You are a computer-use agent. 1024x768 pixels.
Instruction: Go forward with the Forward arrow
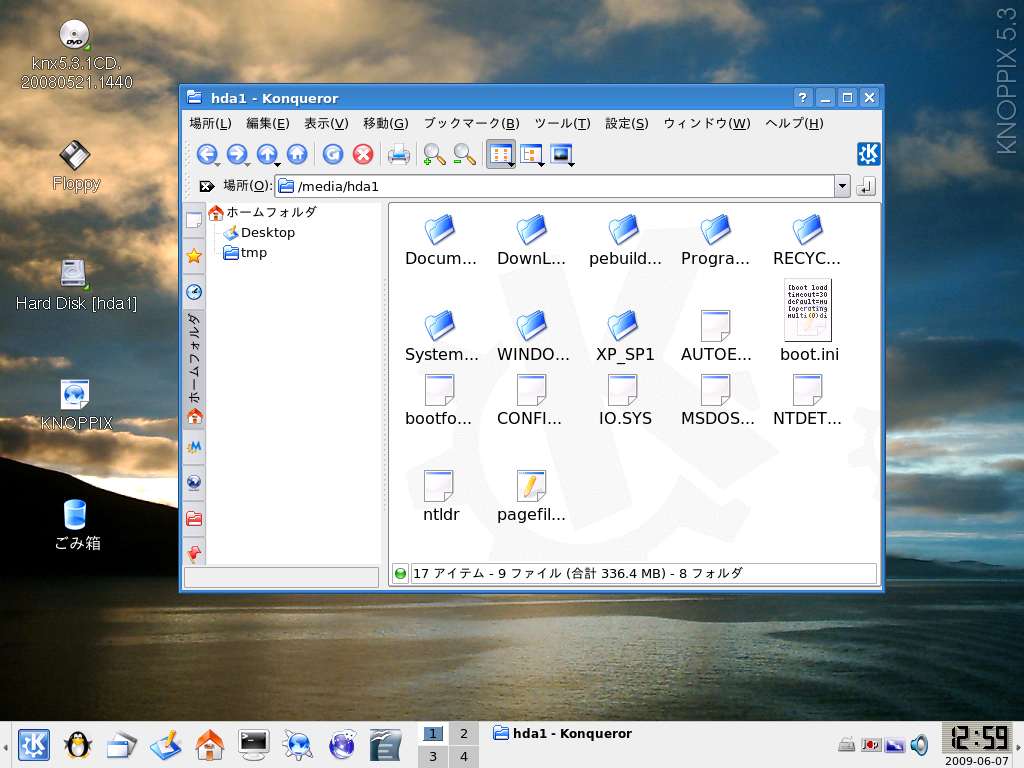pyautogui.click(x=237, y=154)
